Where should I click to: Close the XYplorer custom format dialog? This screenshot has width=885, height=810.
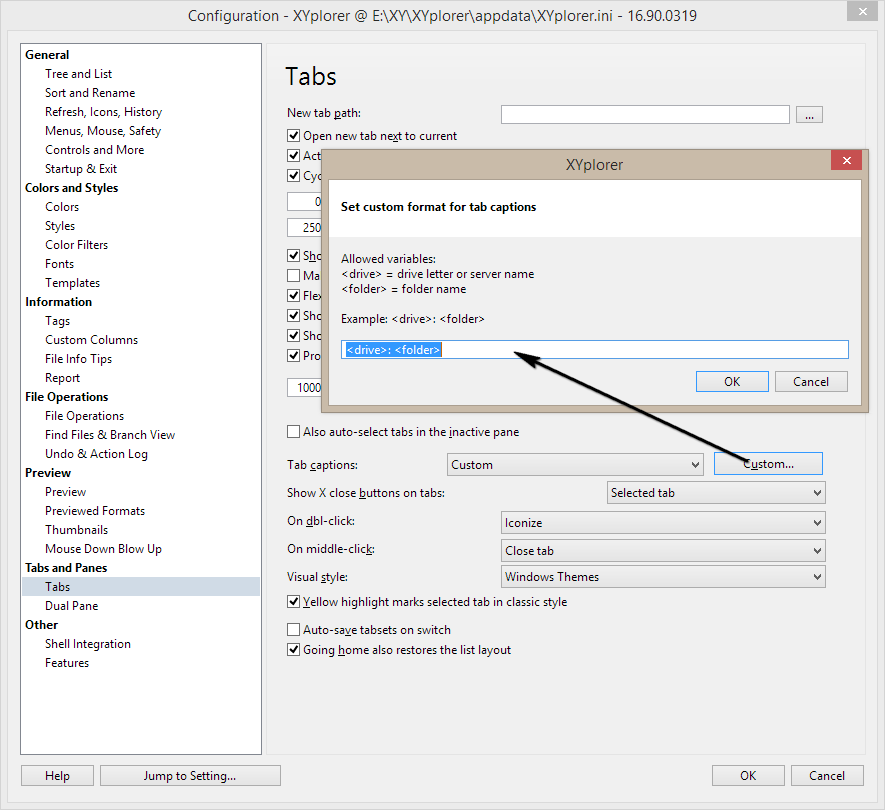tap(846, 162)
